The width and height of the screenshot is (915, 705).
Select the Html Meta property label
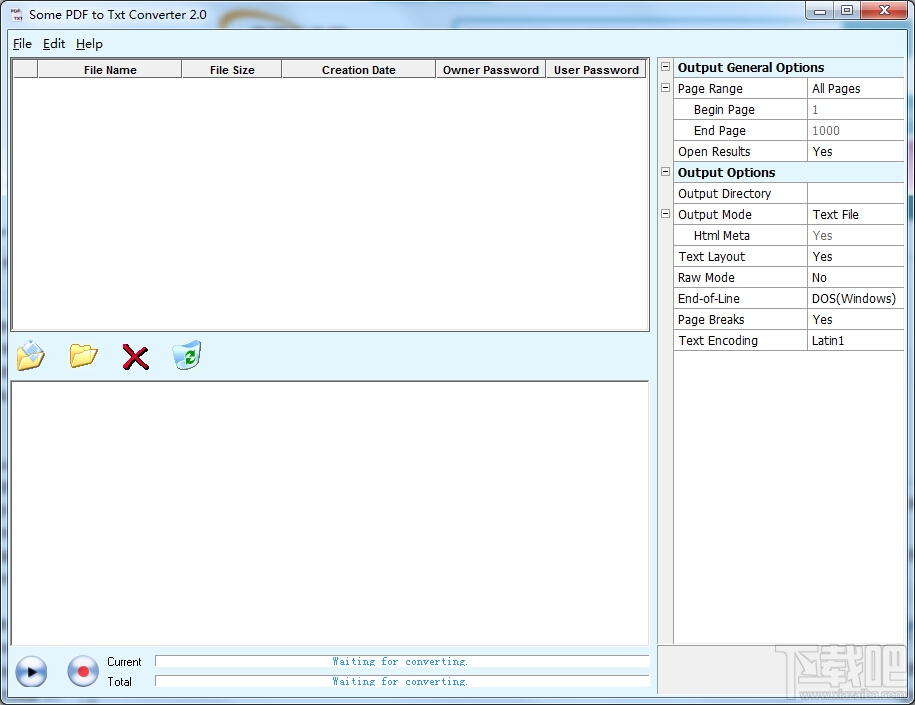[722, 236]
